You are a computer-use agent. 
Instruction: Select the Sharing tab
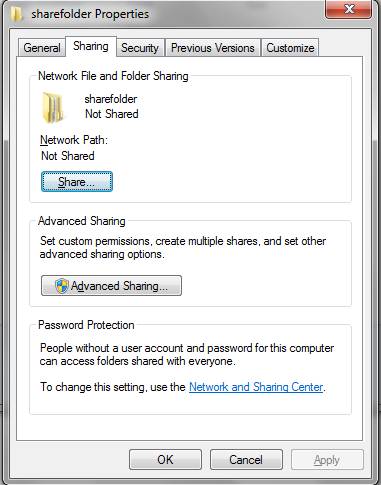pos(91,46)
